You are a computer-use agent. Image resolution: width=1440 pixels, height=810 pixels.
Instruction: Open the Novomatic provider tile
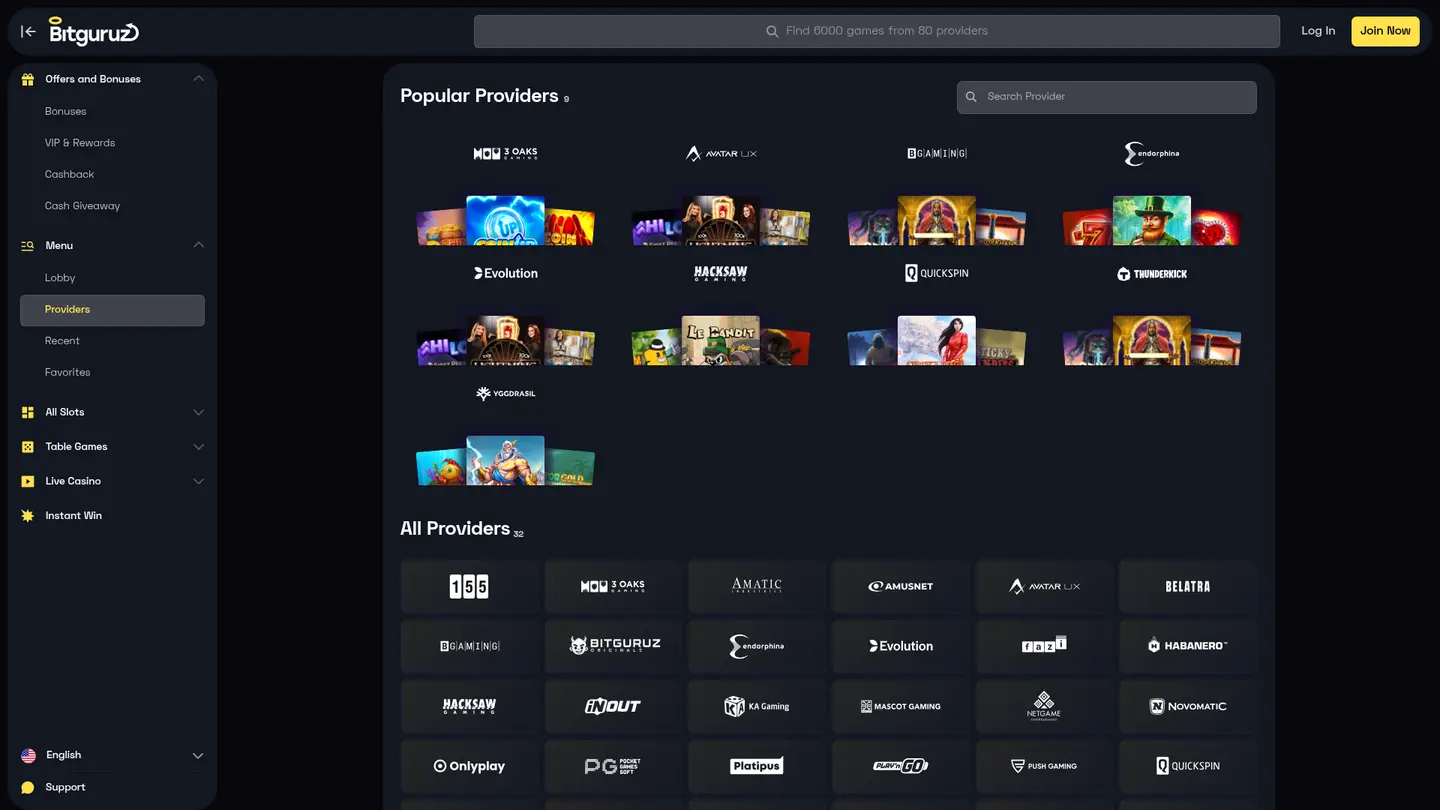click(1188, 706)
